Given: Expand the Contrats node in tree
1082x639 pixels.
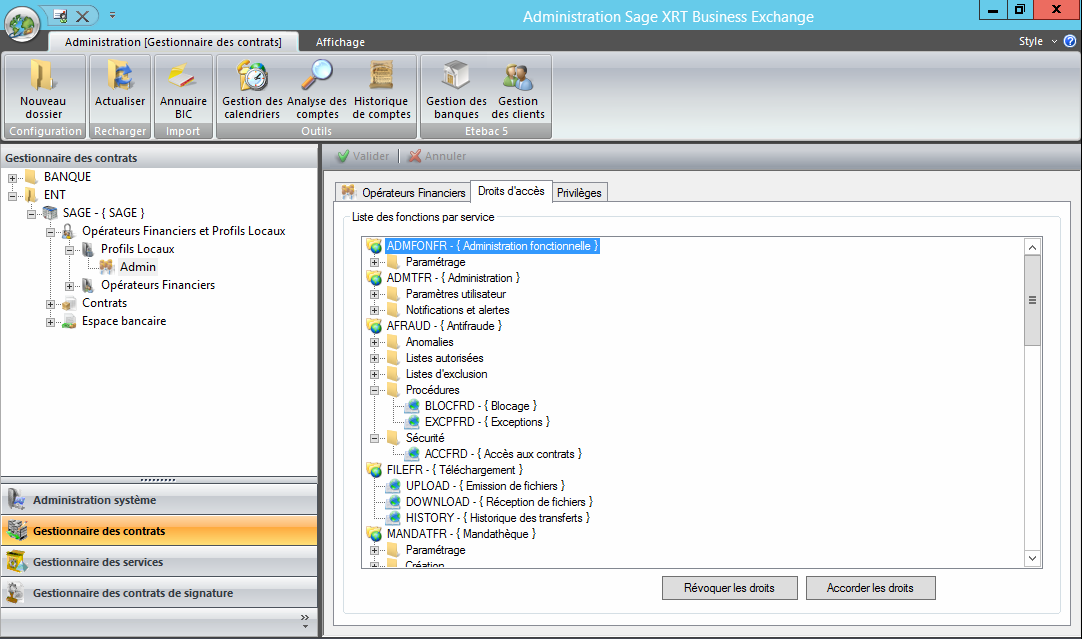Looking at the screenshot, I should point(51,303).
